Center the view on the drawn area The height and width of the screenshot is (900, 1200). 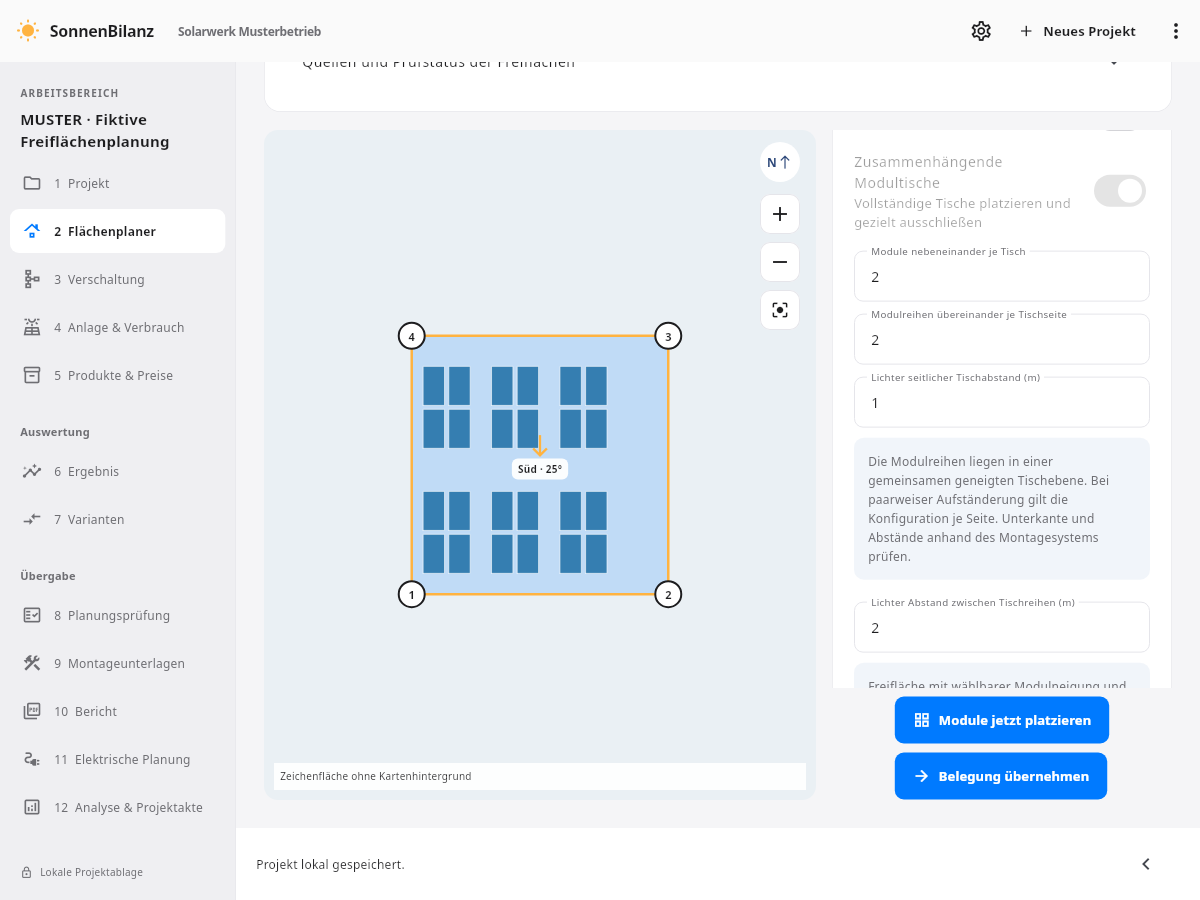click(780, 310)
